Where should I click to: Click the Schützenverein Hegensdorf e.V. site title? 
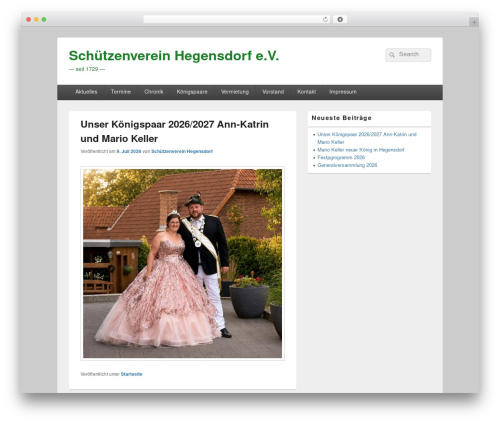(x=174, y=56)
